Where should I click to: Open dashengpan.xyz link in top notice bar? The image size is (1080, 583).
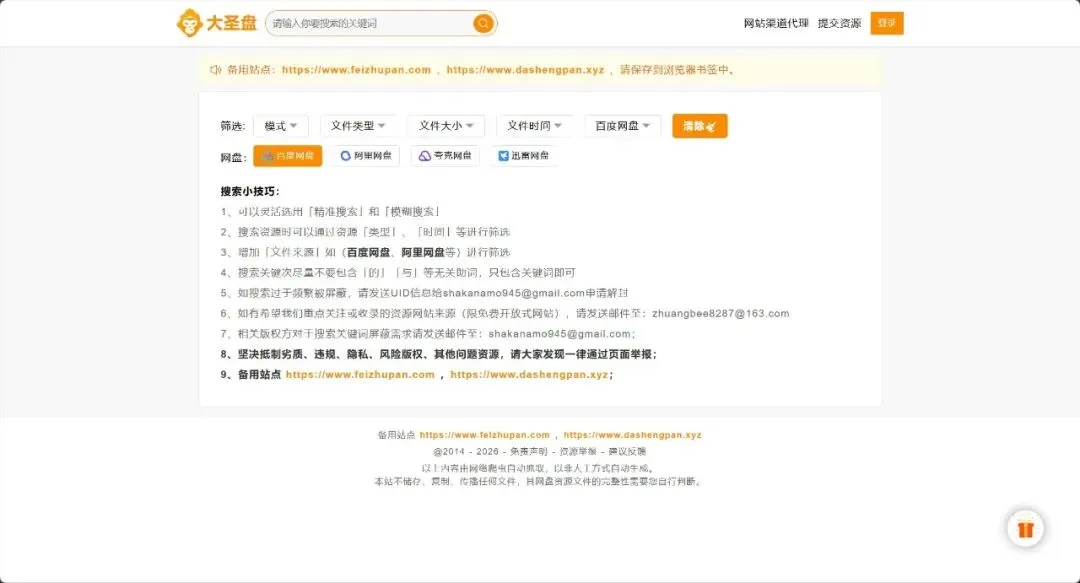click(525, 70)
